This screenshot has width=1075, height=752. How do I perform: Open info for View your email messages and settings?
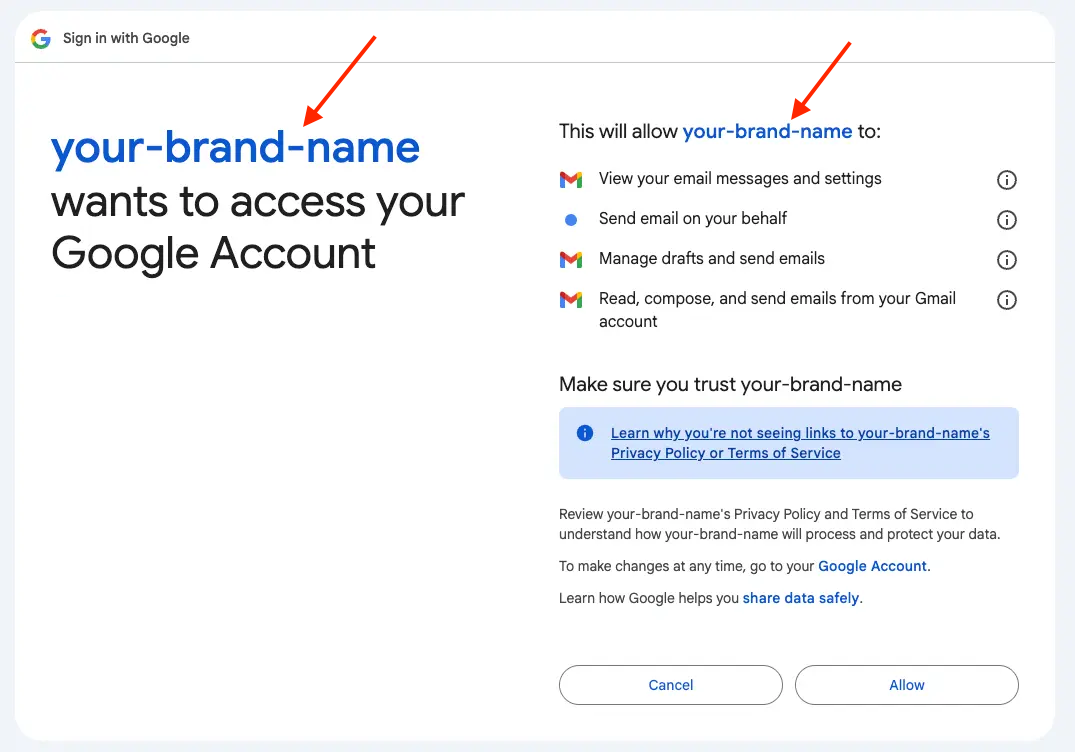(x=1006, y=180)
